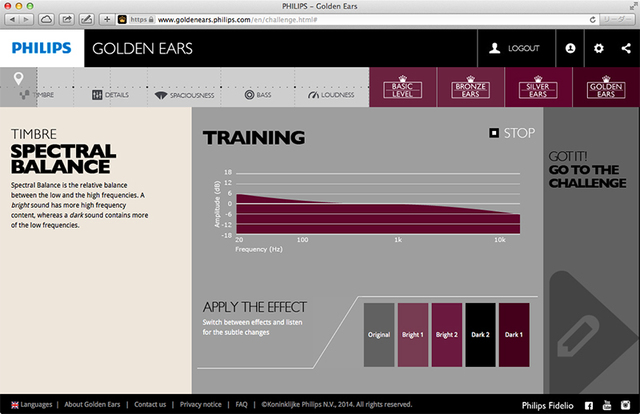Click the frequency response graph

pyautogui.click(x=378, y=203)
